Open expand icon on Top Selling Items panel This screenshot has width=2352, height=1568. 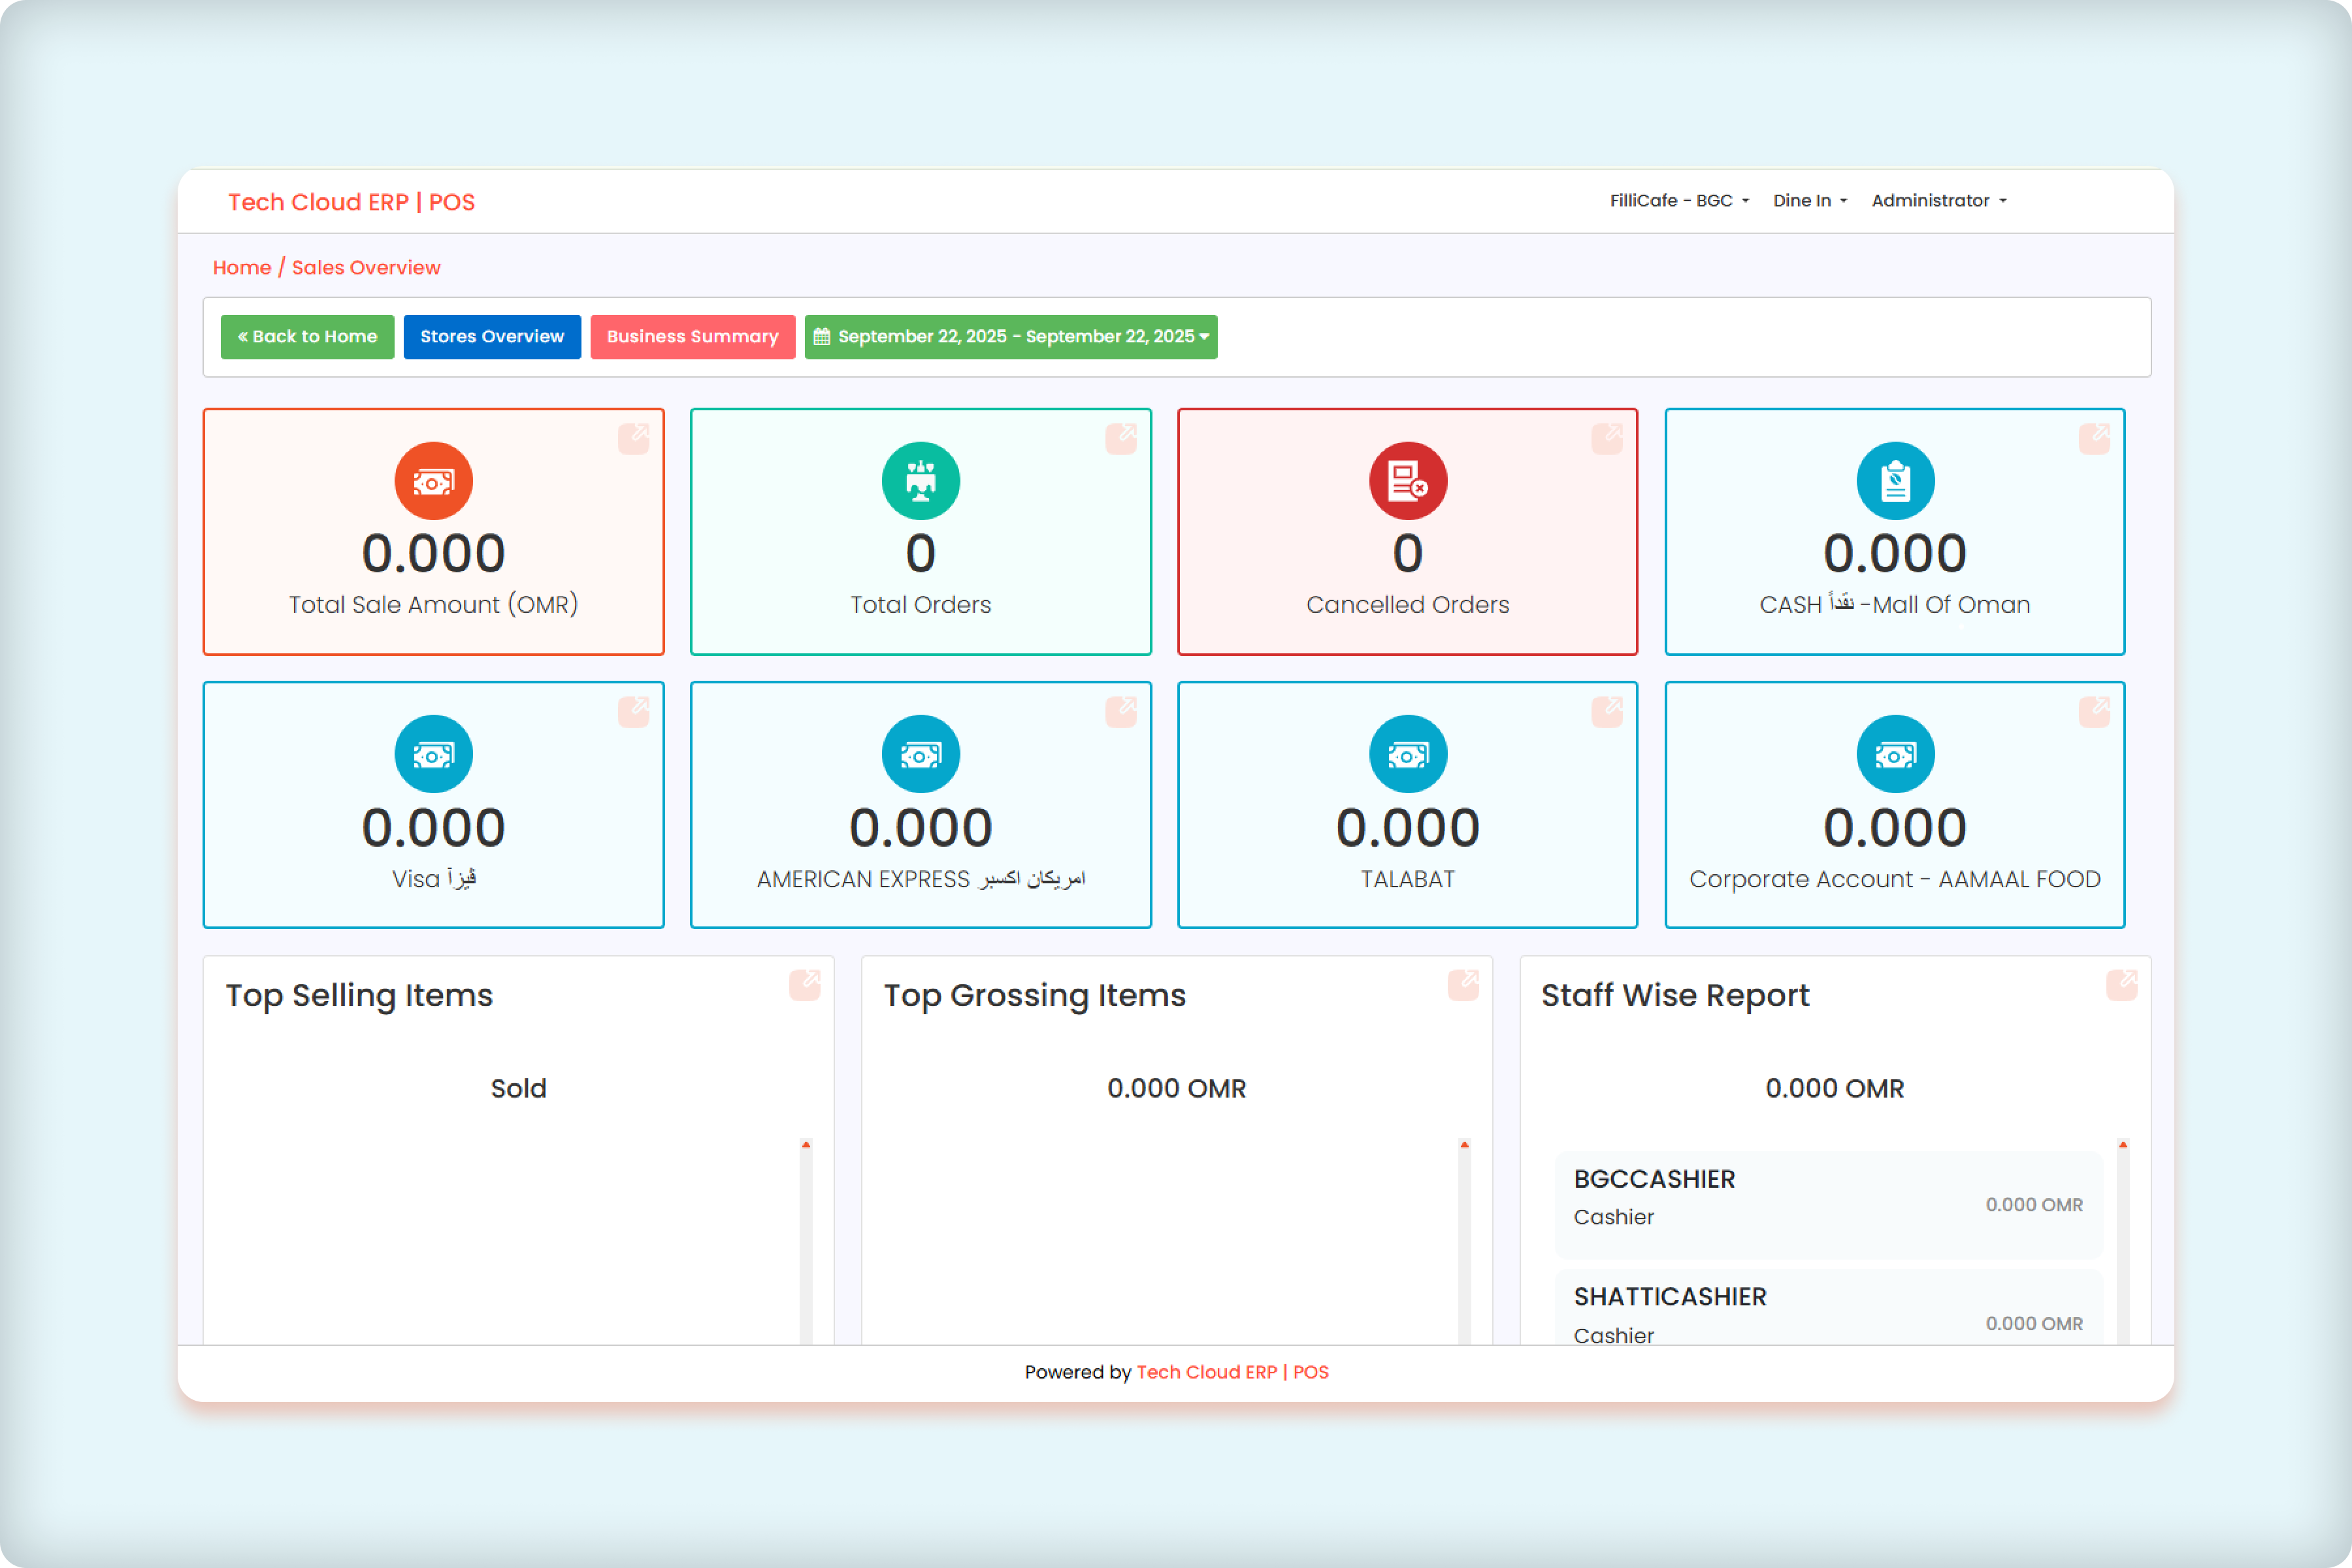pyautogui.click(x=804, y=984)
